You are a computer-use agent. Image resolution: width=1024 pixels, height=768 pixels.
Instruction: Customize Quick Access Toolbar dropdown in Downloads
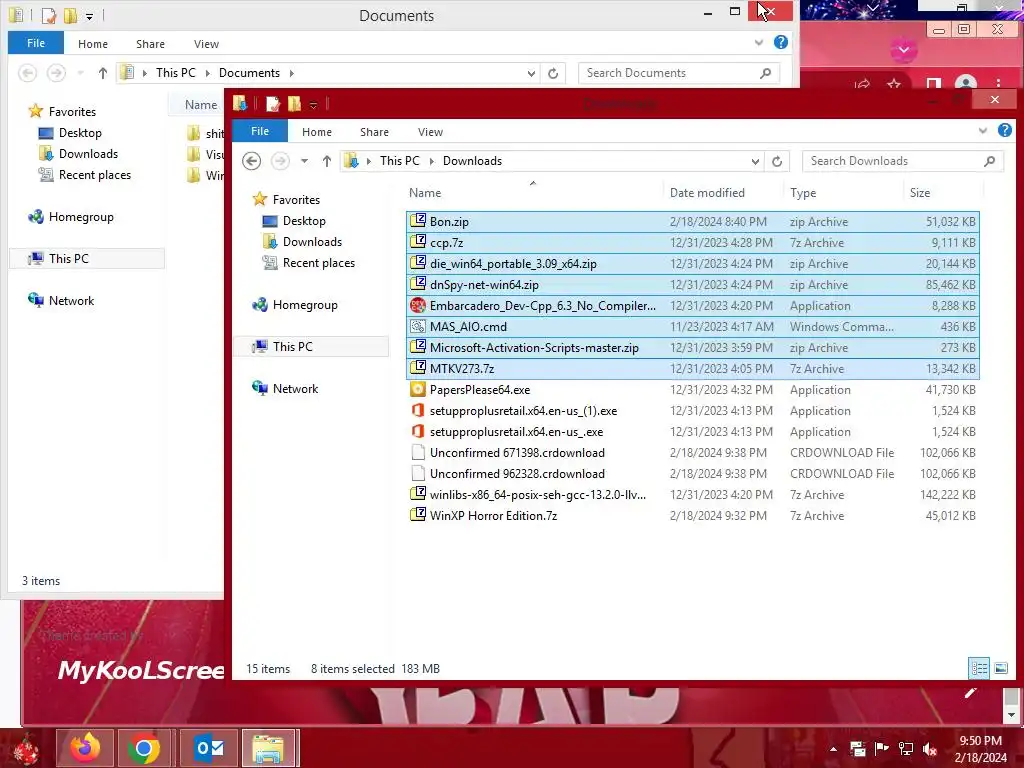tap(313, 104)
